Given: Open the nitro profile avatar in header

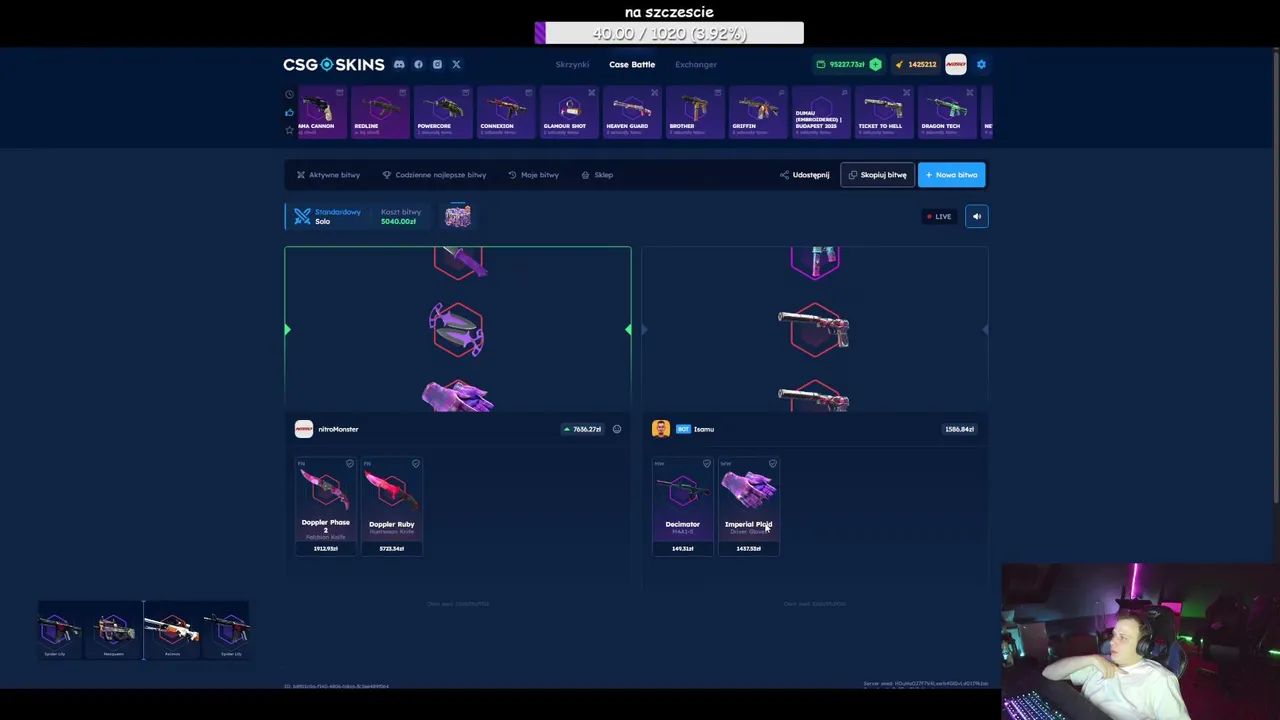Looking at the screenshot, I should [x=956, y=64].
